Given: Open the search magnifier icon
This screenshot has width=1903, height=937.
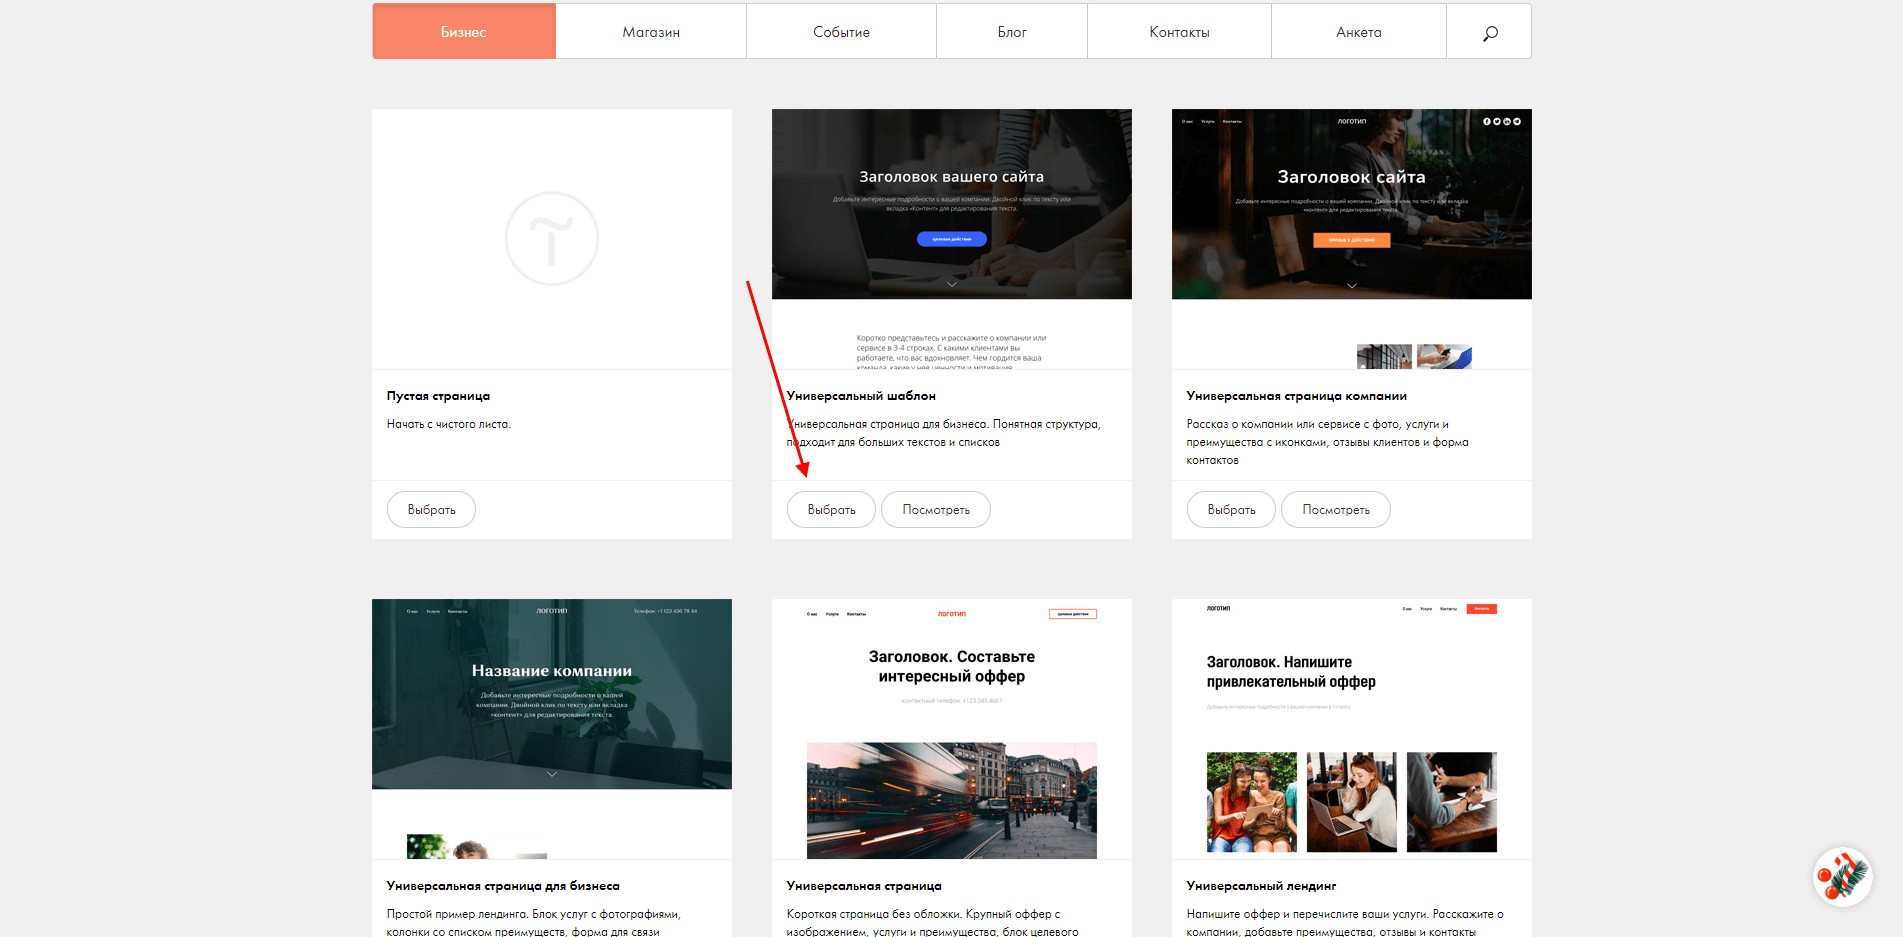Looking at the screenshot, I should point(1489,32).
